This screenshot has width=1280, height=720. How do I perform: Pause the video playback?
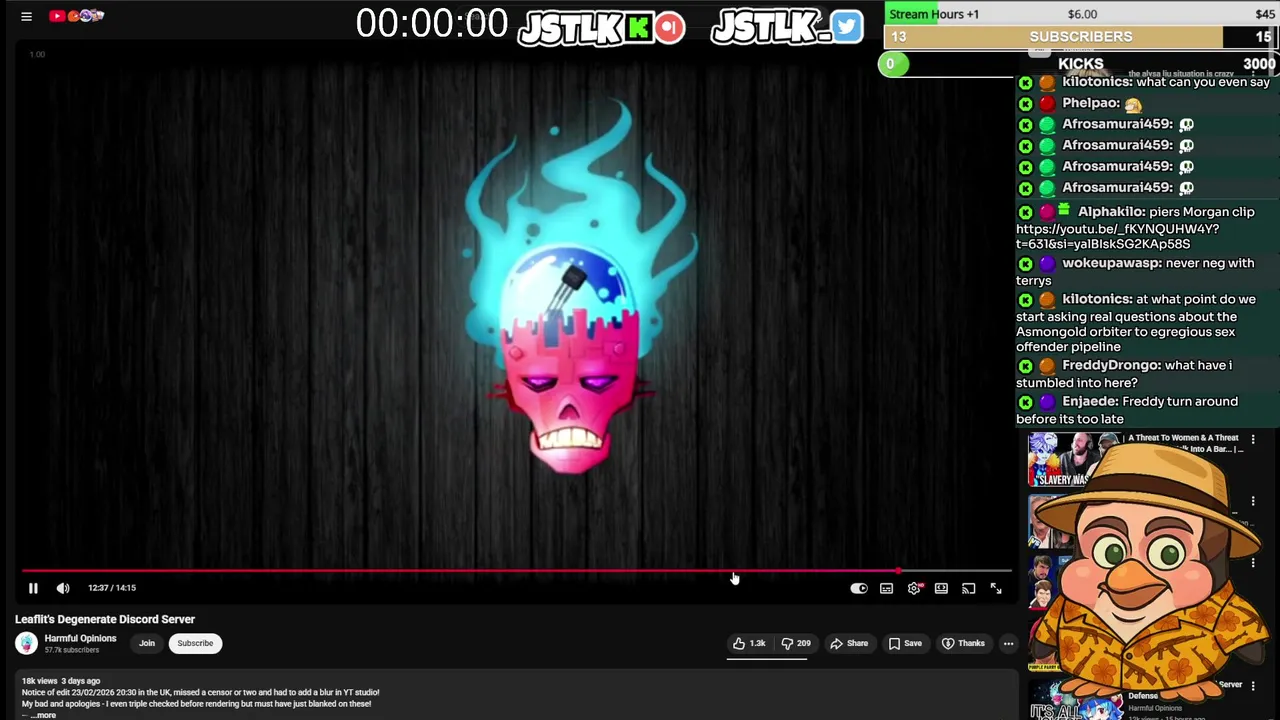tap(33, 588)
